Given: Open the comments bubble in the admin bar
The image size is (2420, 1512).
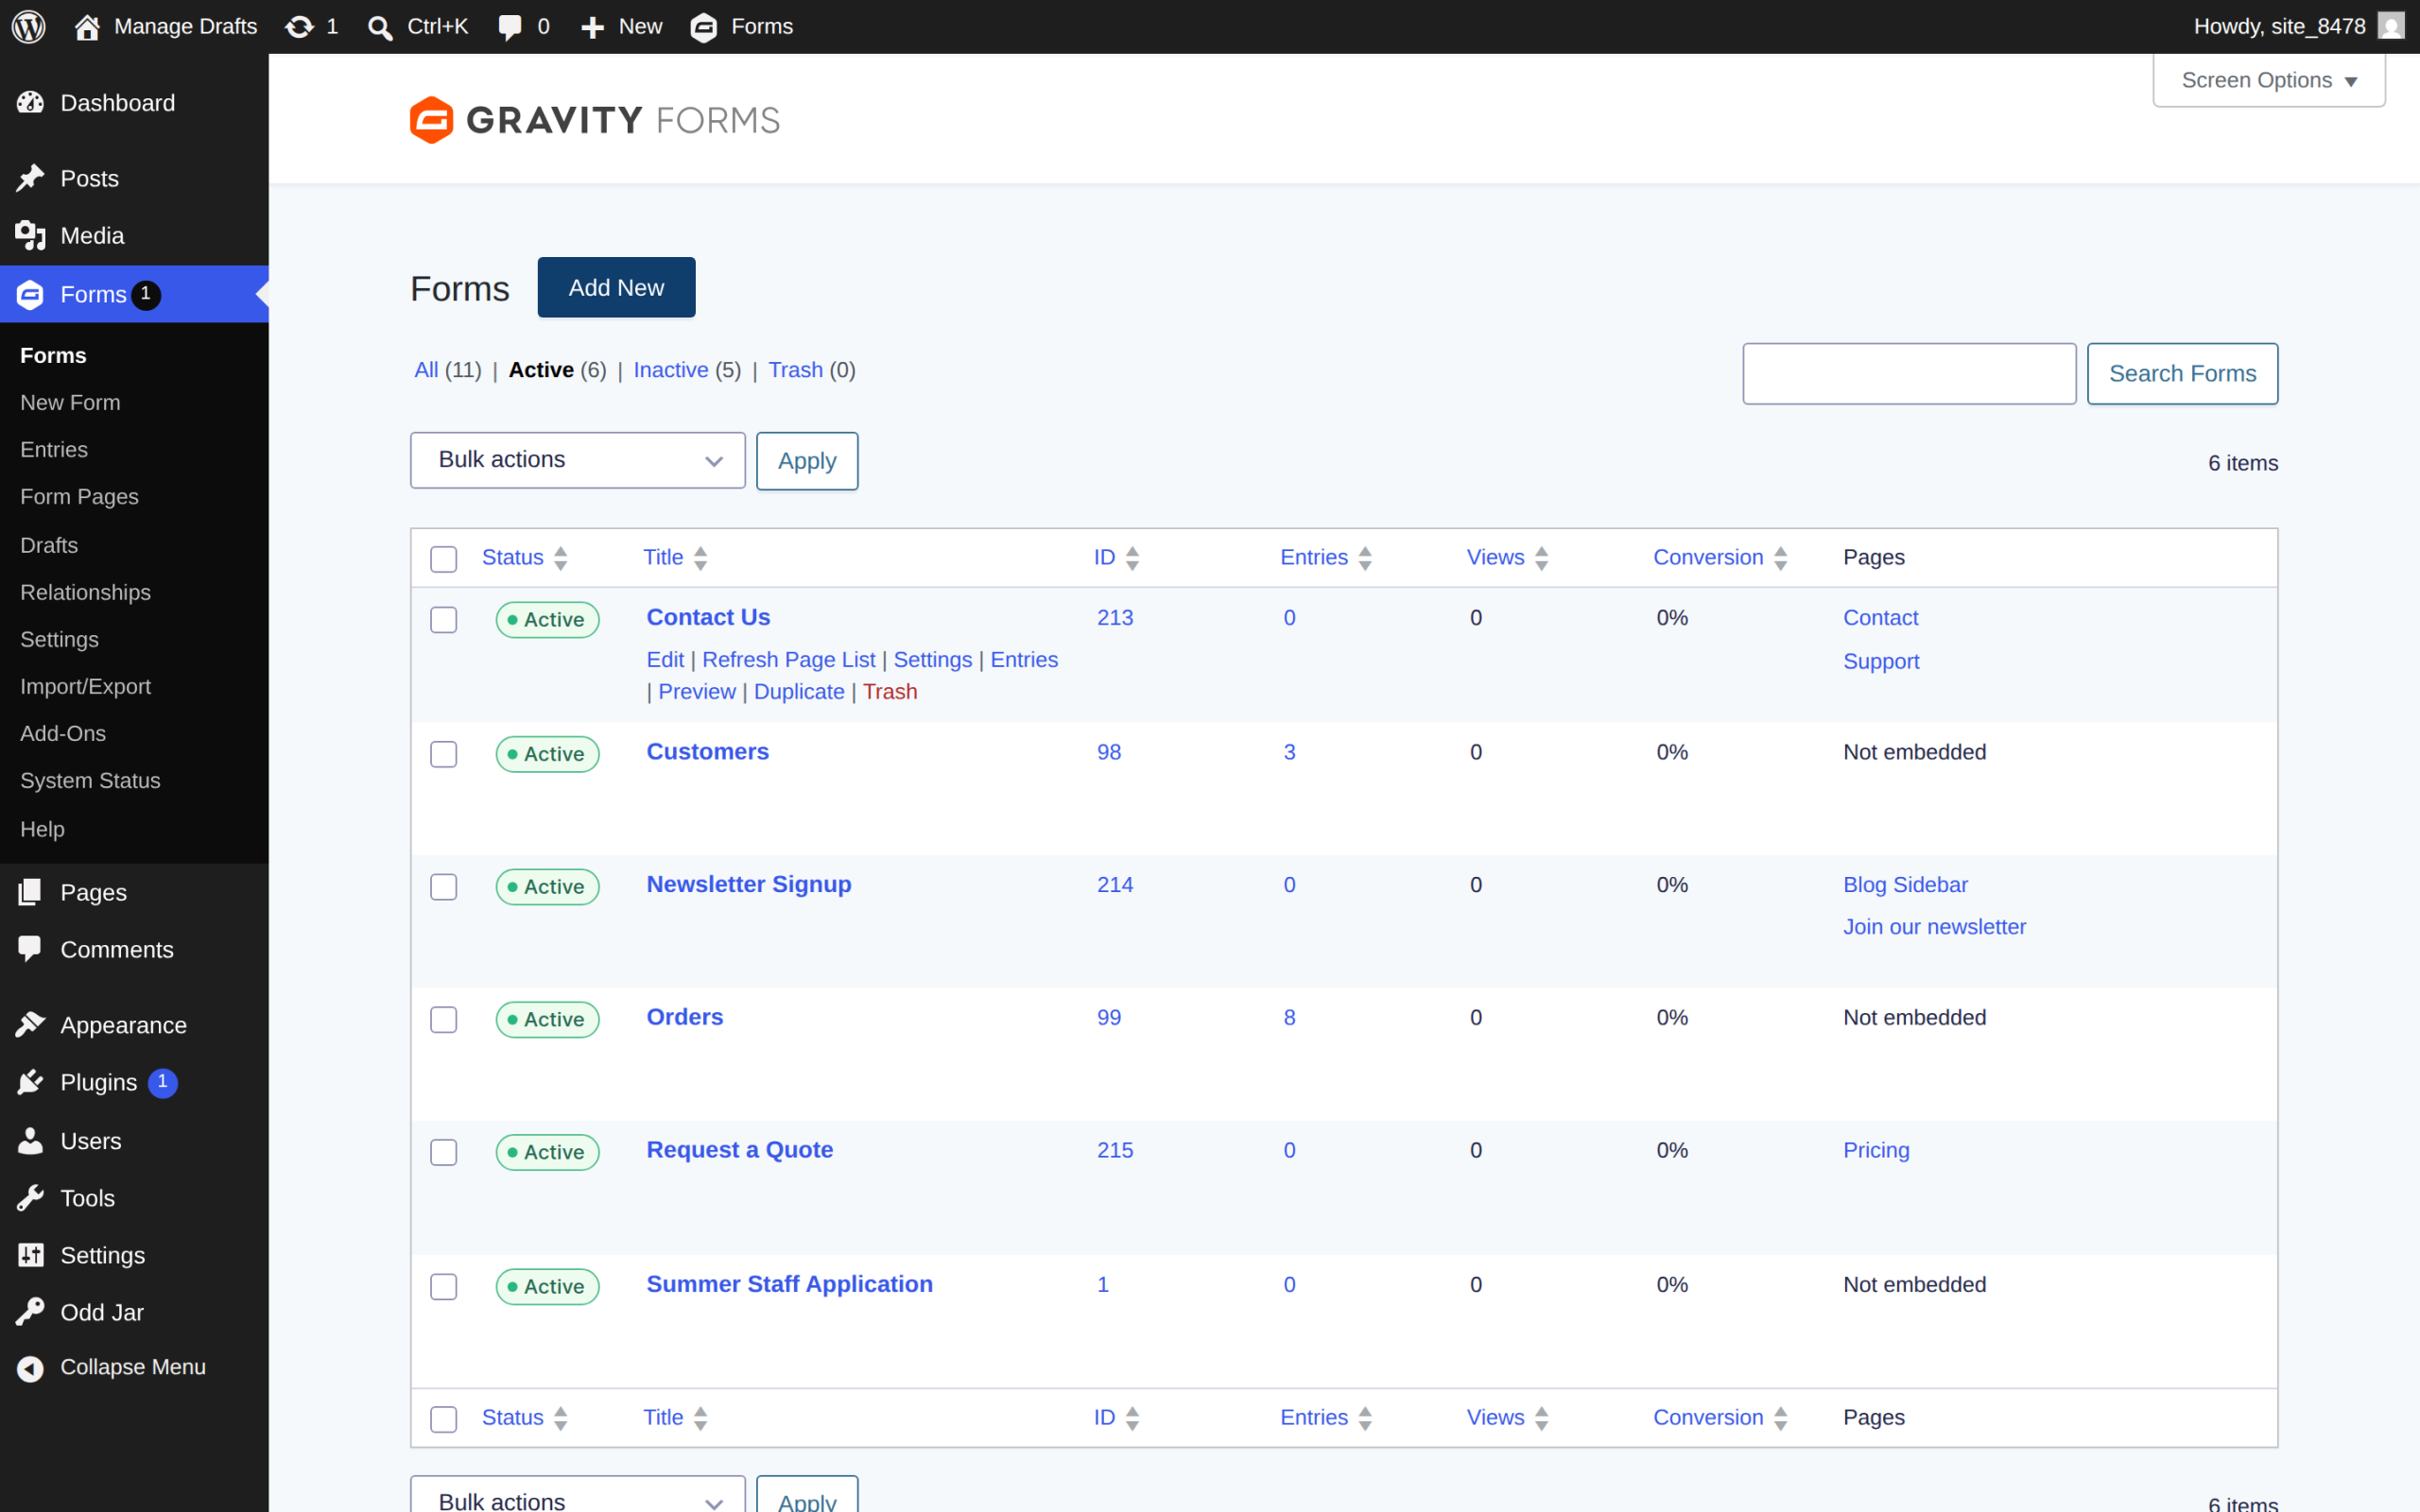Looking at the screenshot, I should coord(510,27).
